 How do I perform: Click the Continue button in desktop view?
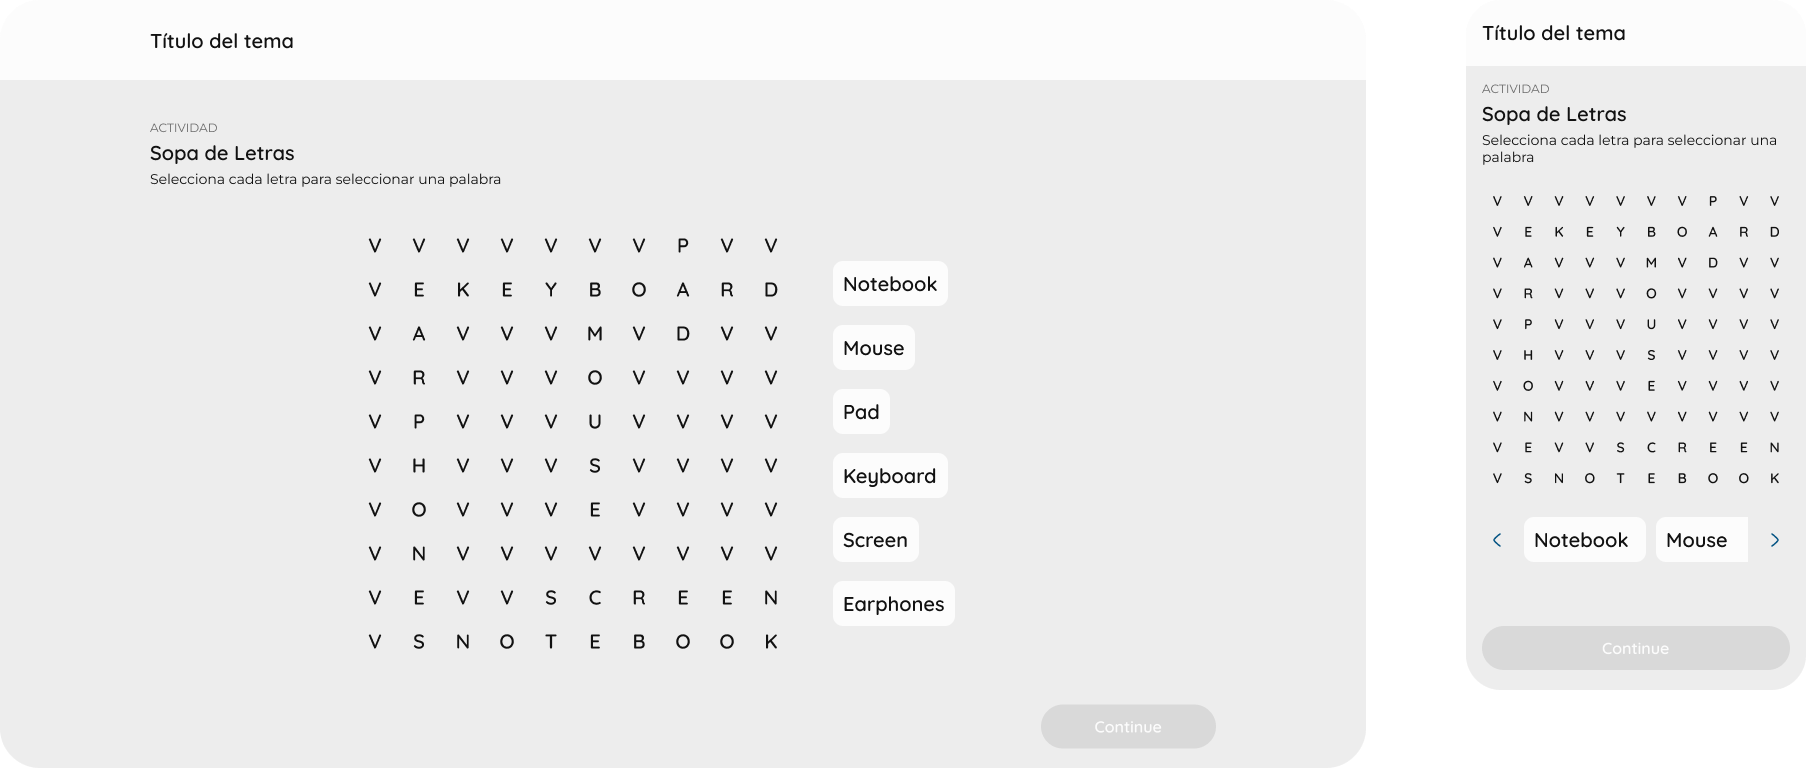[1128, 727]
